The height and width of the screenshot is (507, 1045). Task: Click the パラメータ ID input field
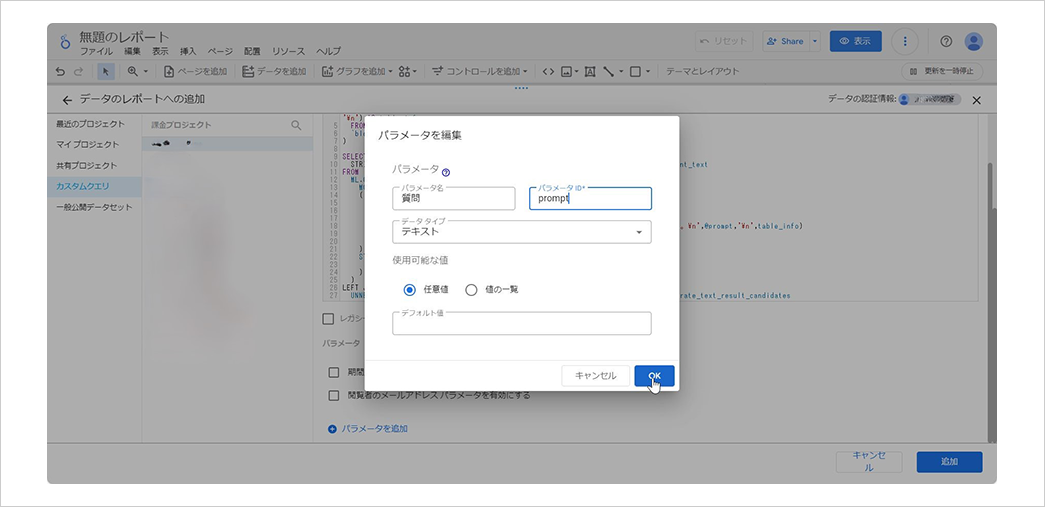point(590,199)
